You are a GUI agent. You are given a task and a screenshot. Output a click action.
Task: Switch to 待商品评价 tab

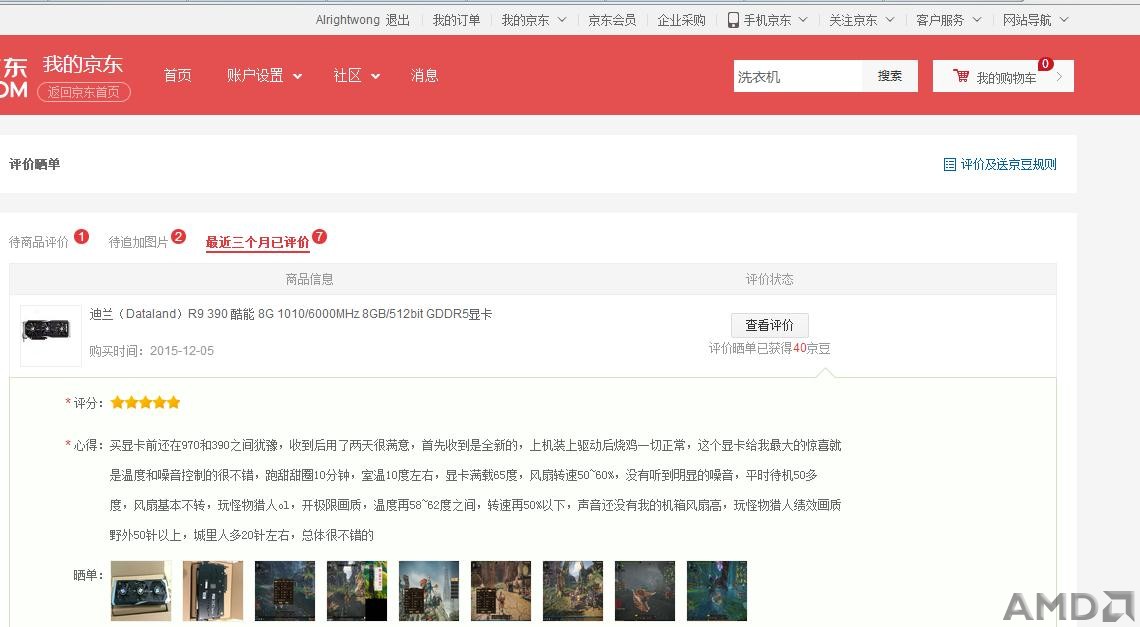39,242
